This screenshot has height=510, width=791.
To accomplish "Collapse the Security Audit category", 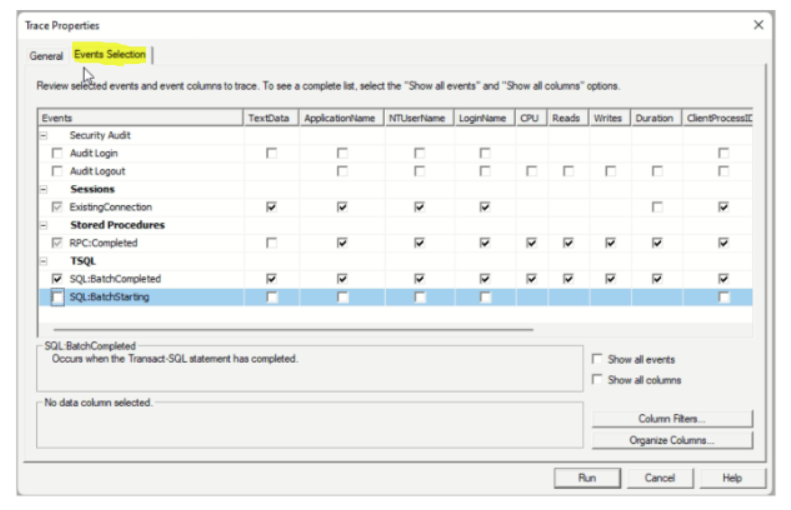I will tap(44, 135).
